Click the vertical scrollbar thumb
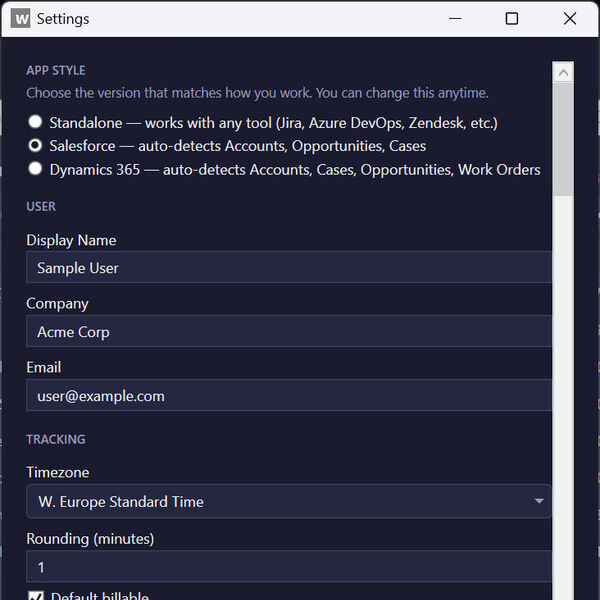This screenshot has height=600, width=600. (x=563, y=140)
